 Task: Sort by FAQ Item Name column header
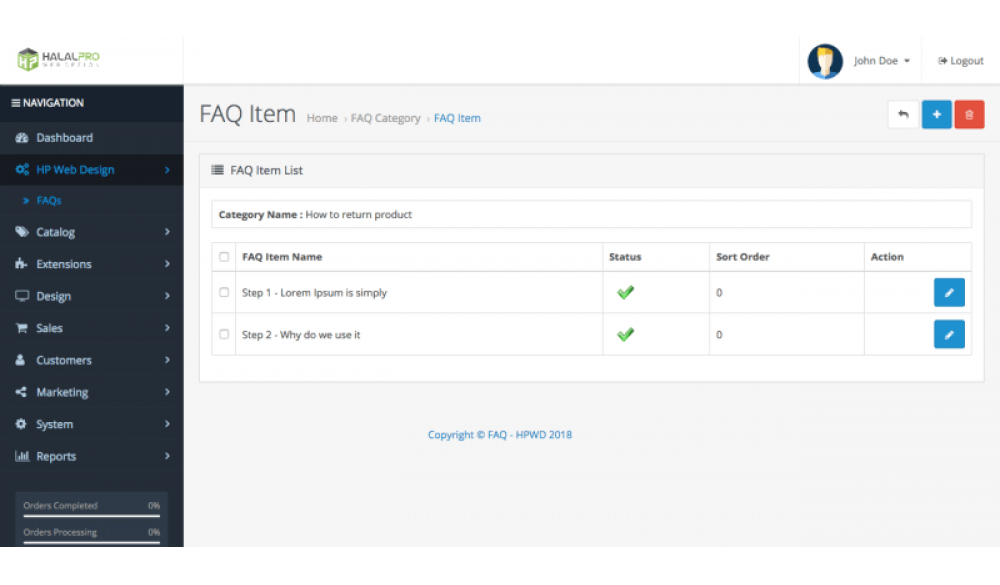pos(282,257)
